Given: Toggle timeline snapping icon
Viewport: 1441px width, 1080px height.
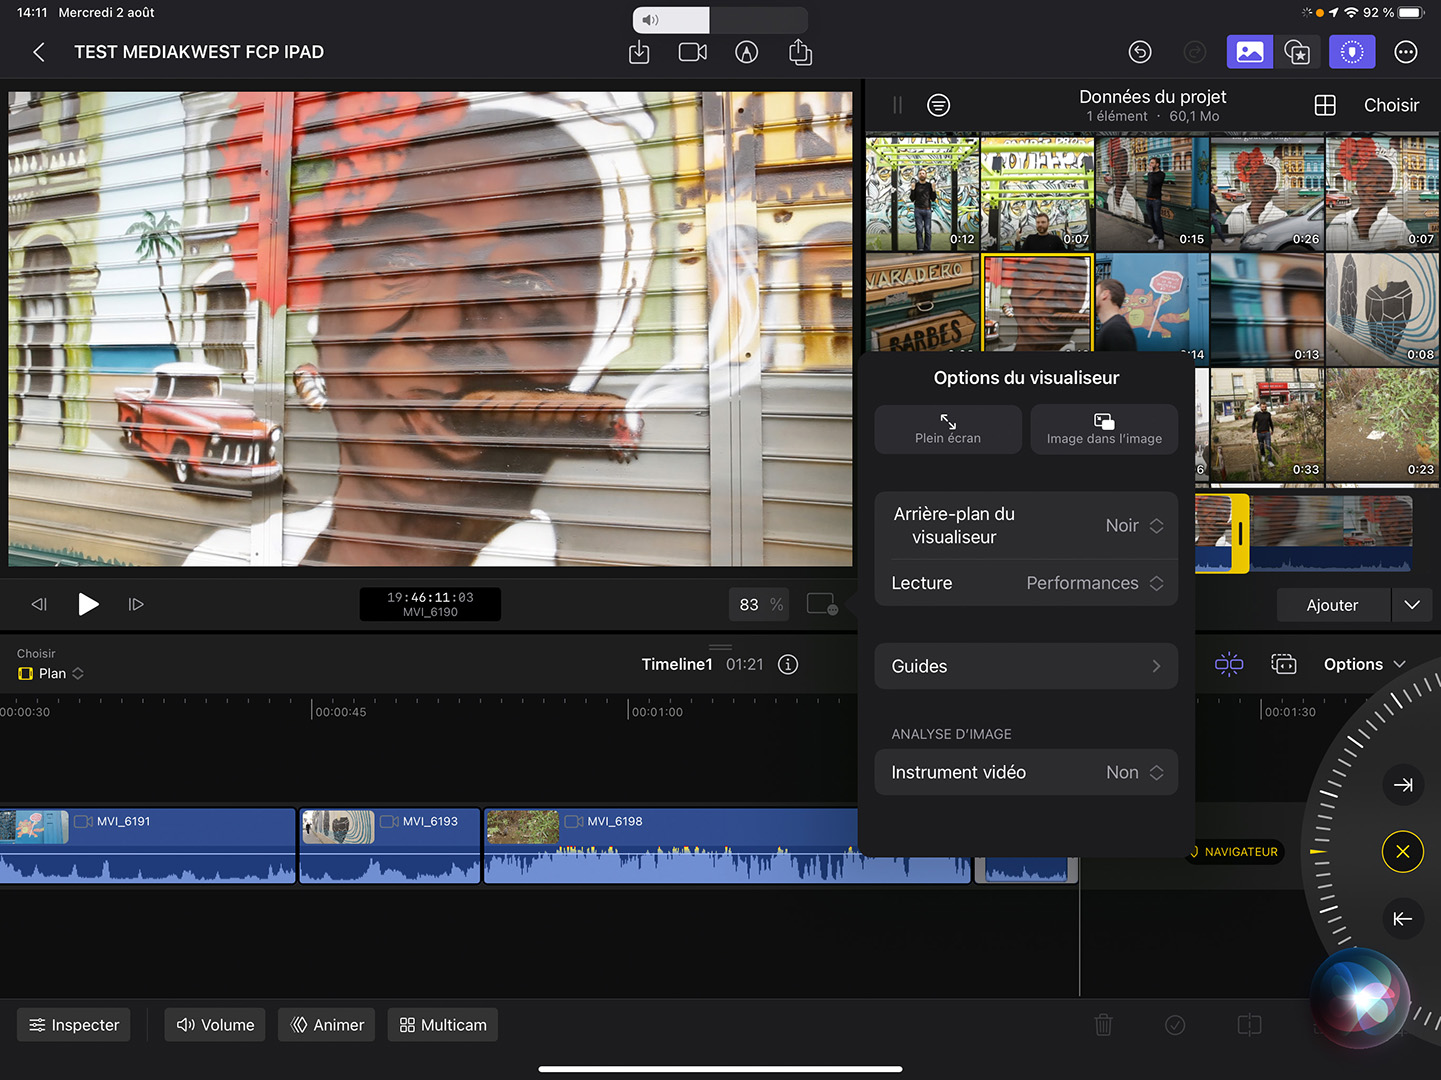Looking at the screenshot, I should pyautogui.click(x=1229, y=665).
